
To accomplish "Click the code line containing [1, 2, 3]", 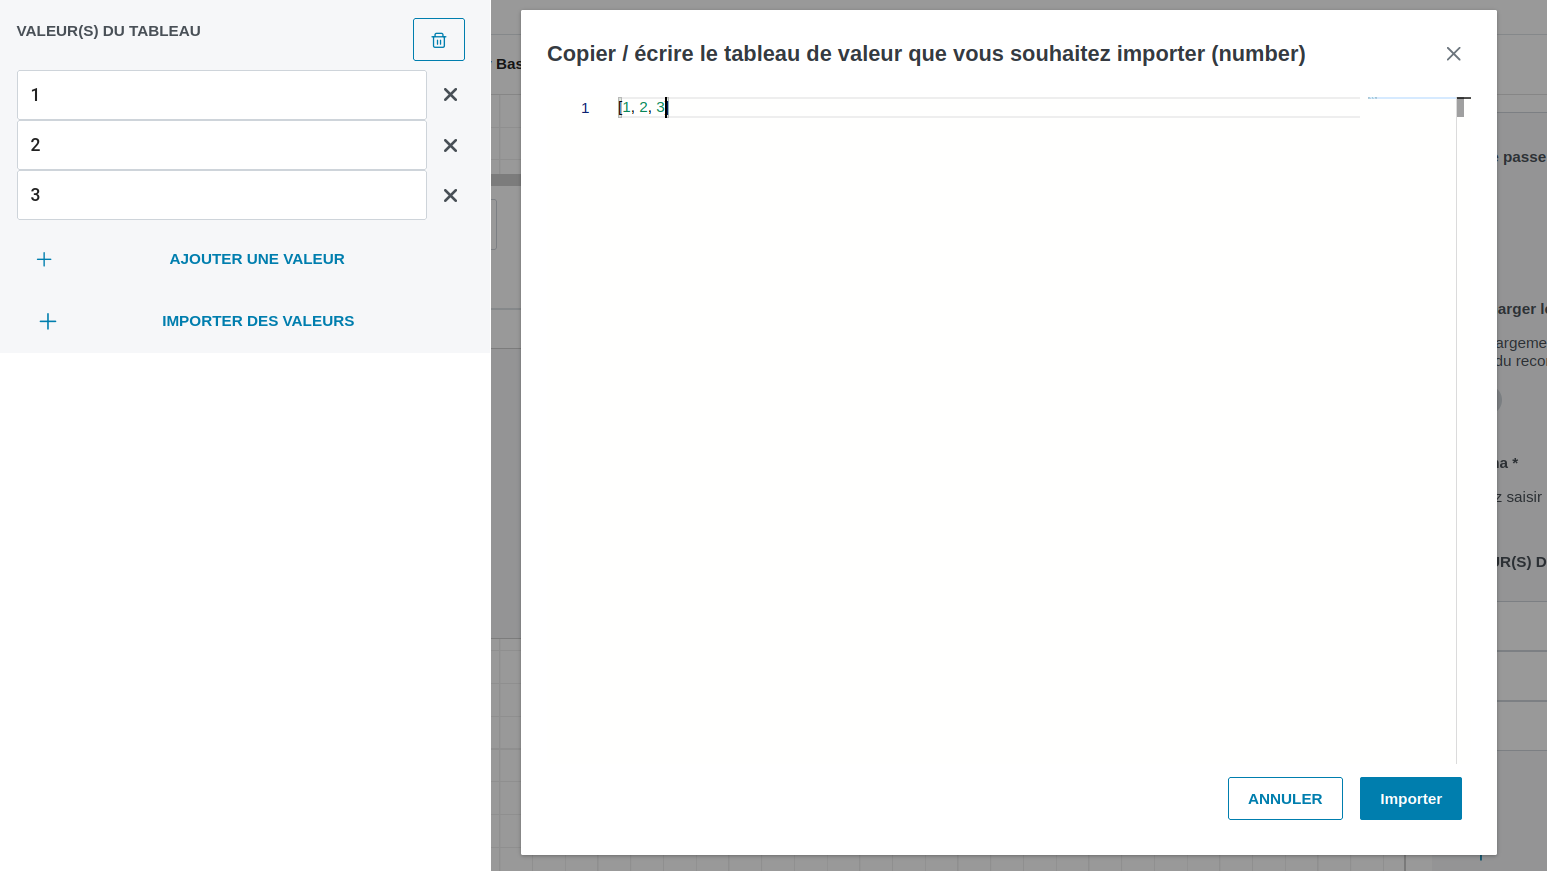I will [x=643, y=107].
